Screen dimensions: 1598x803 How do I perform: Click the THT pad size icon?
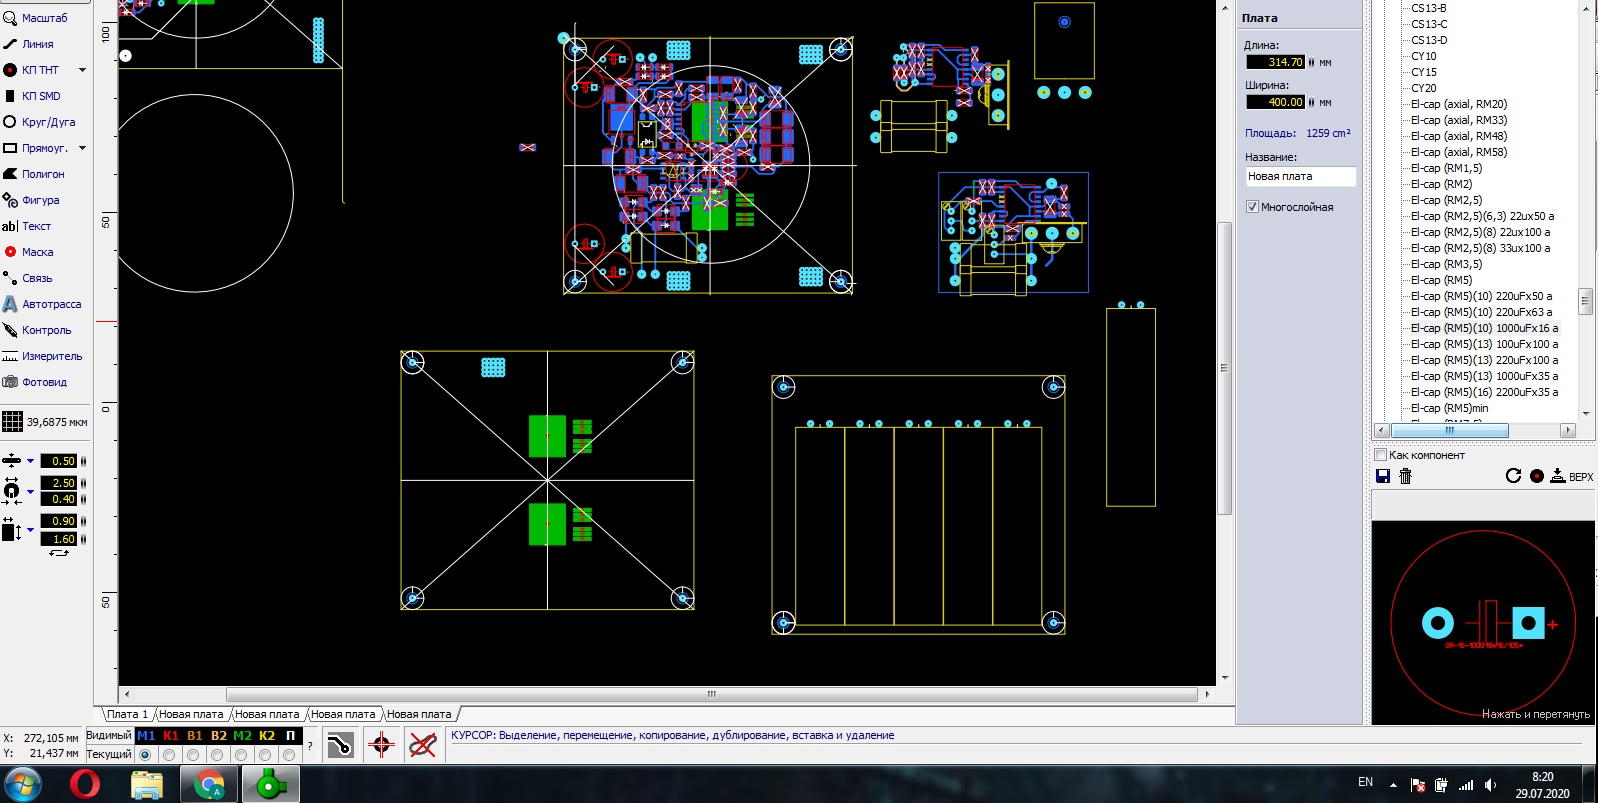(x=11, y=490)
